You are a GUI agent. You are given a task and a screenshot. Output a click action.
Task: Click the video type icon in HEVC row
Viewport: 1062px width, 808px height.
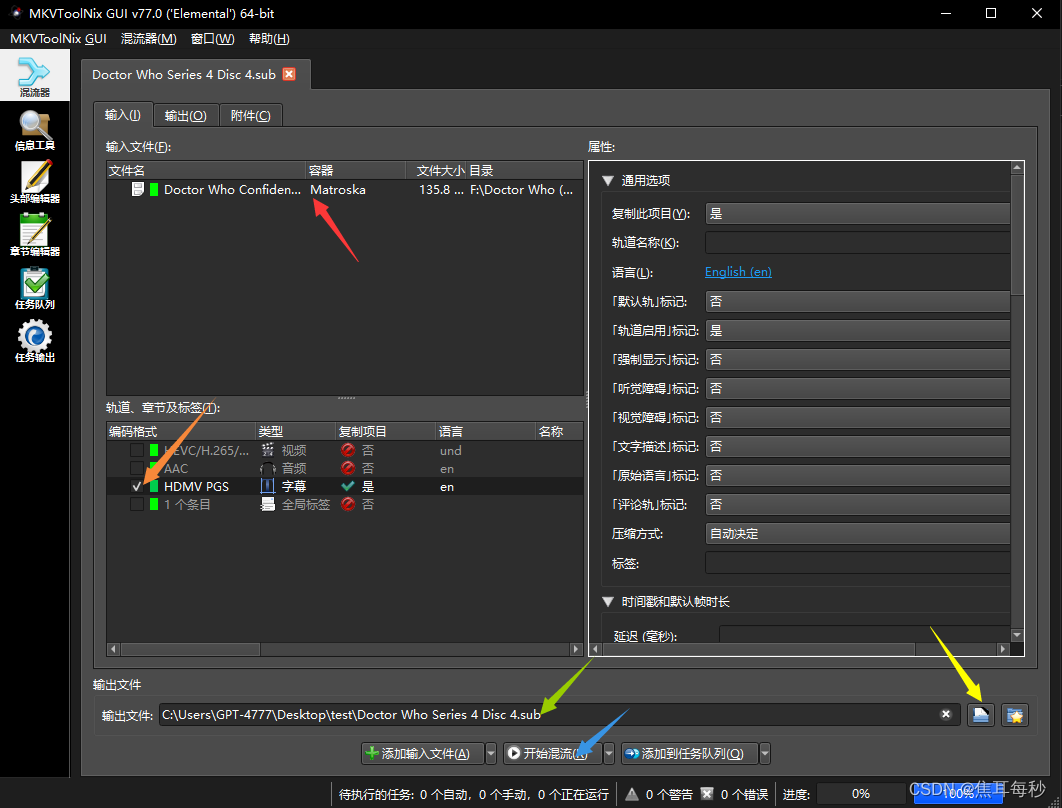click(x=268, y=450)
